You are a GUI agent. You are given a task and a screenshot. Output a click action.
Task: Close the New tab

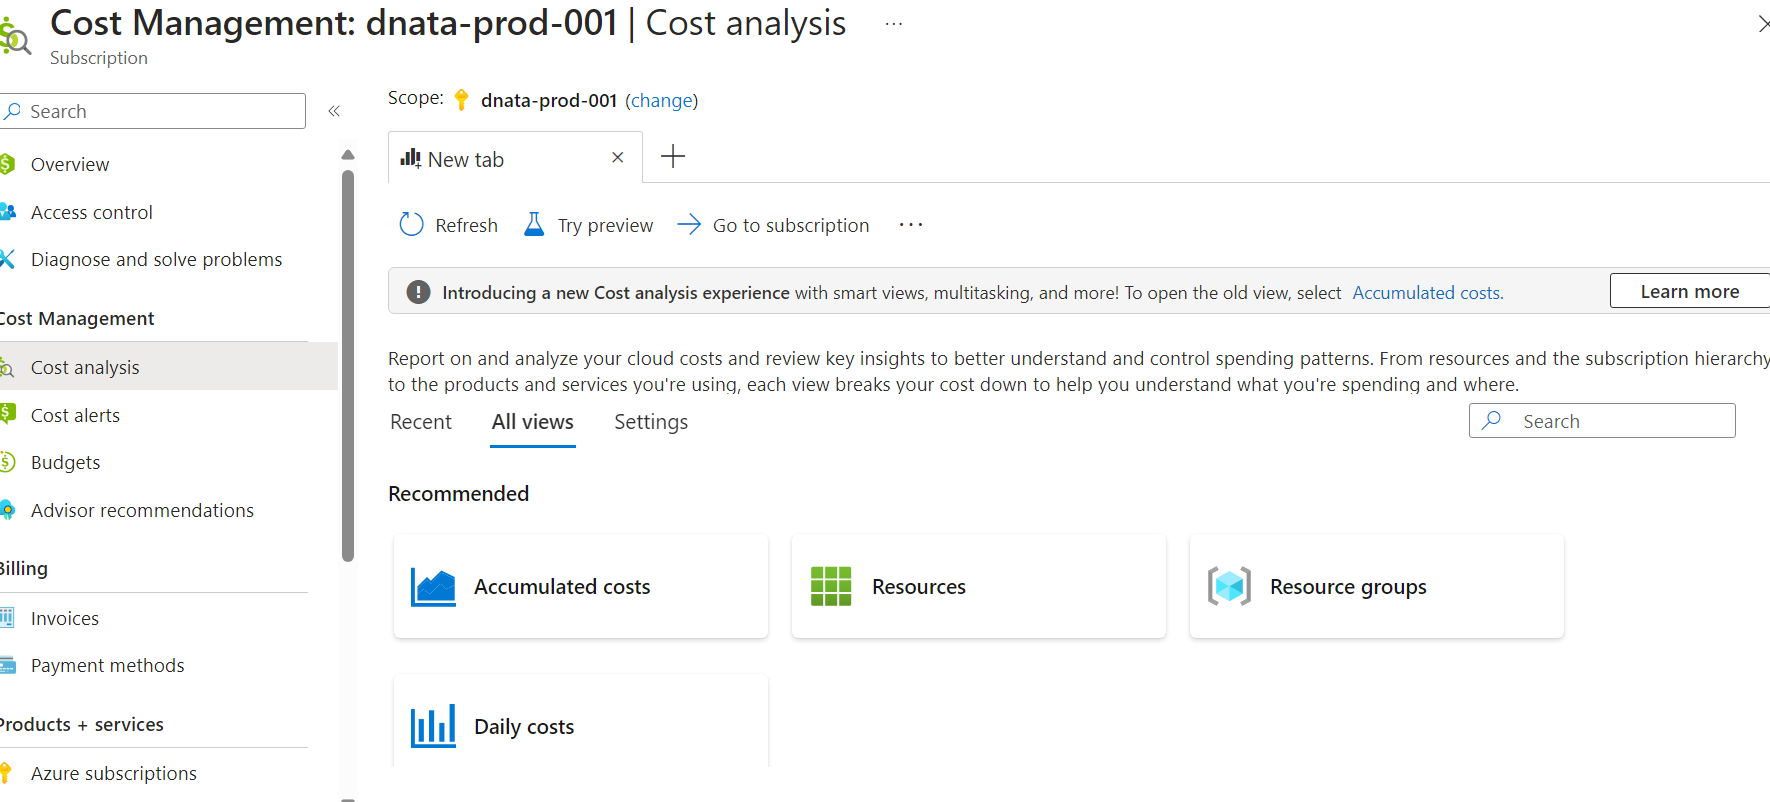[x=618, y=157]
